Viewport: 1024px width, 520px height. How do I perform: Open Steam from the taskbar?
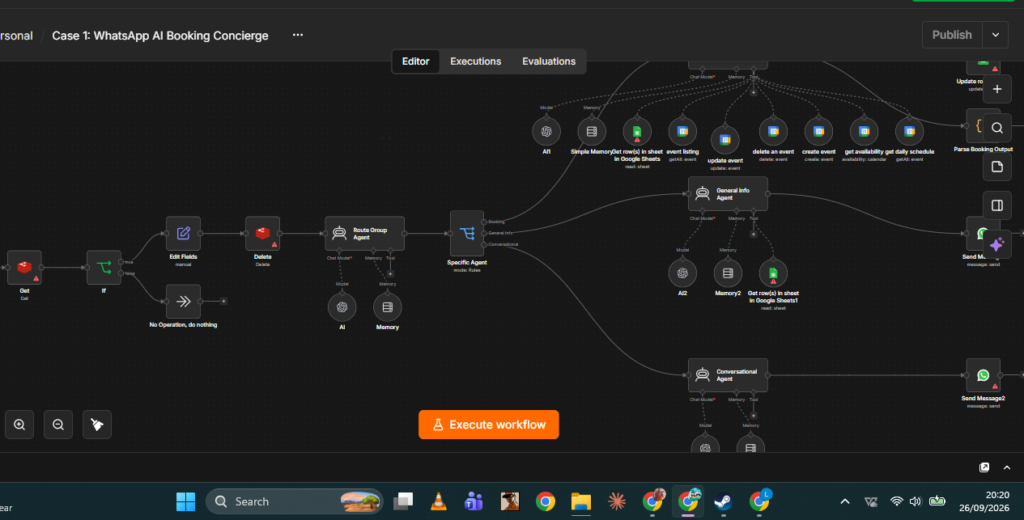723,502
